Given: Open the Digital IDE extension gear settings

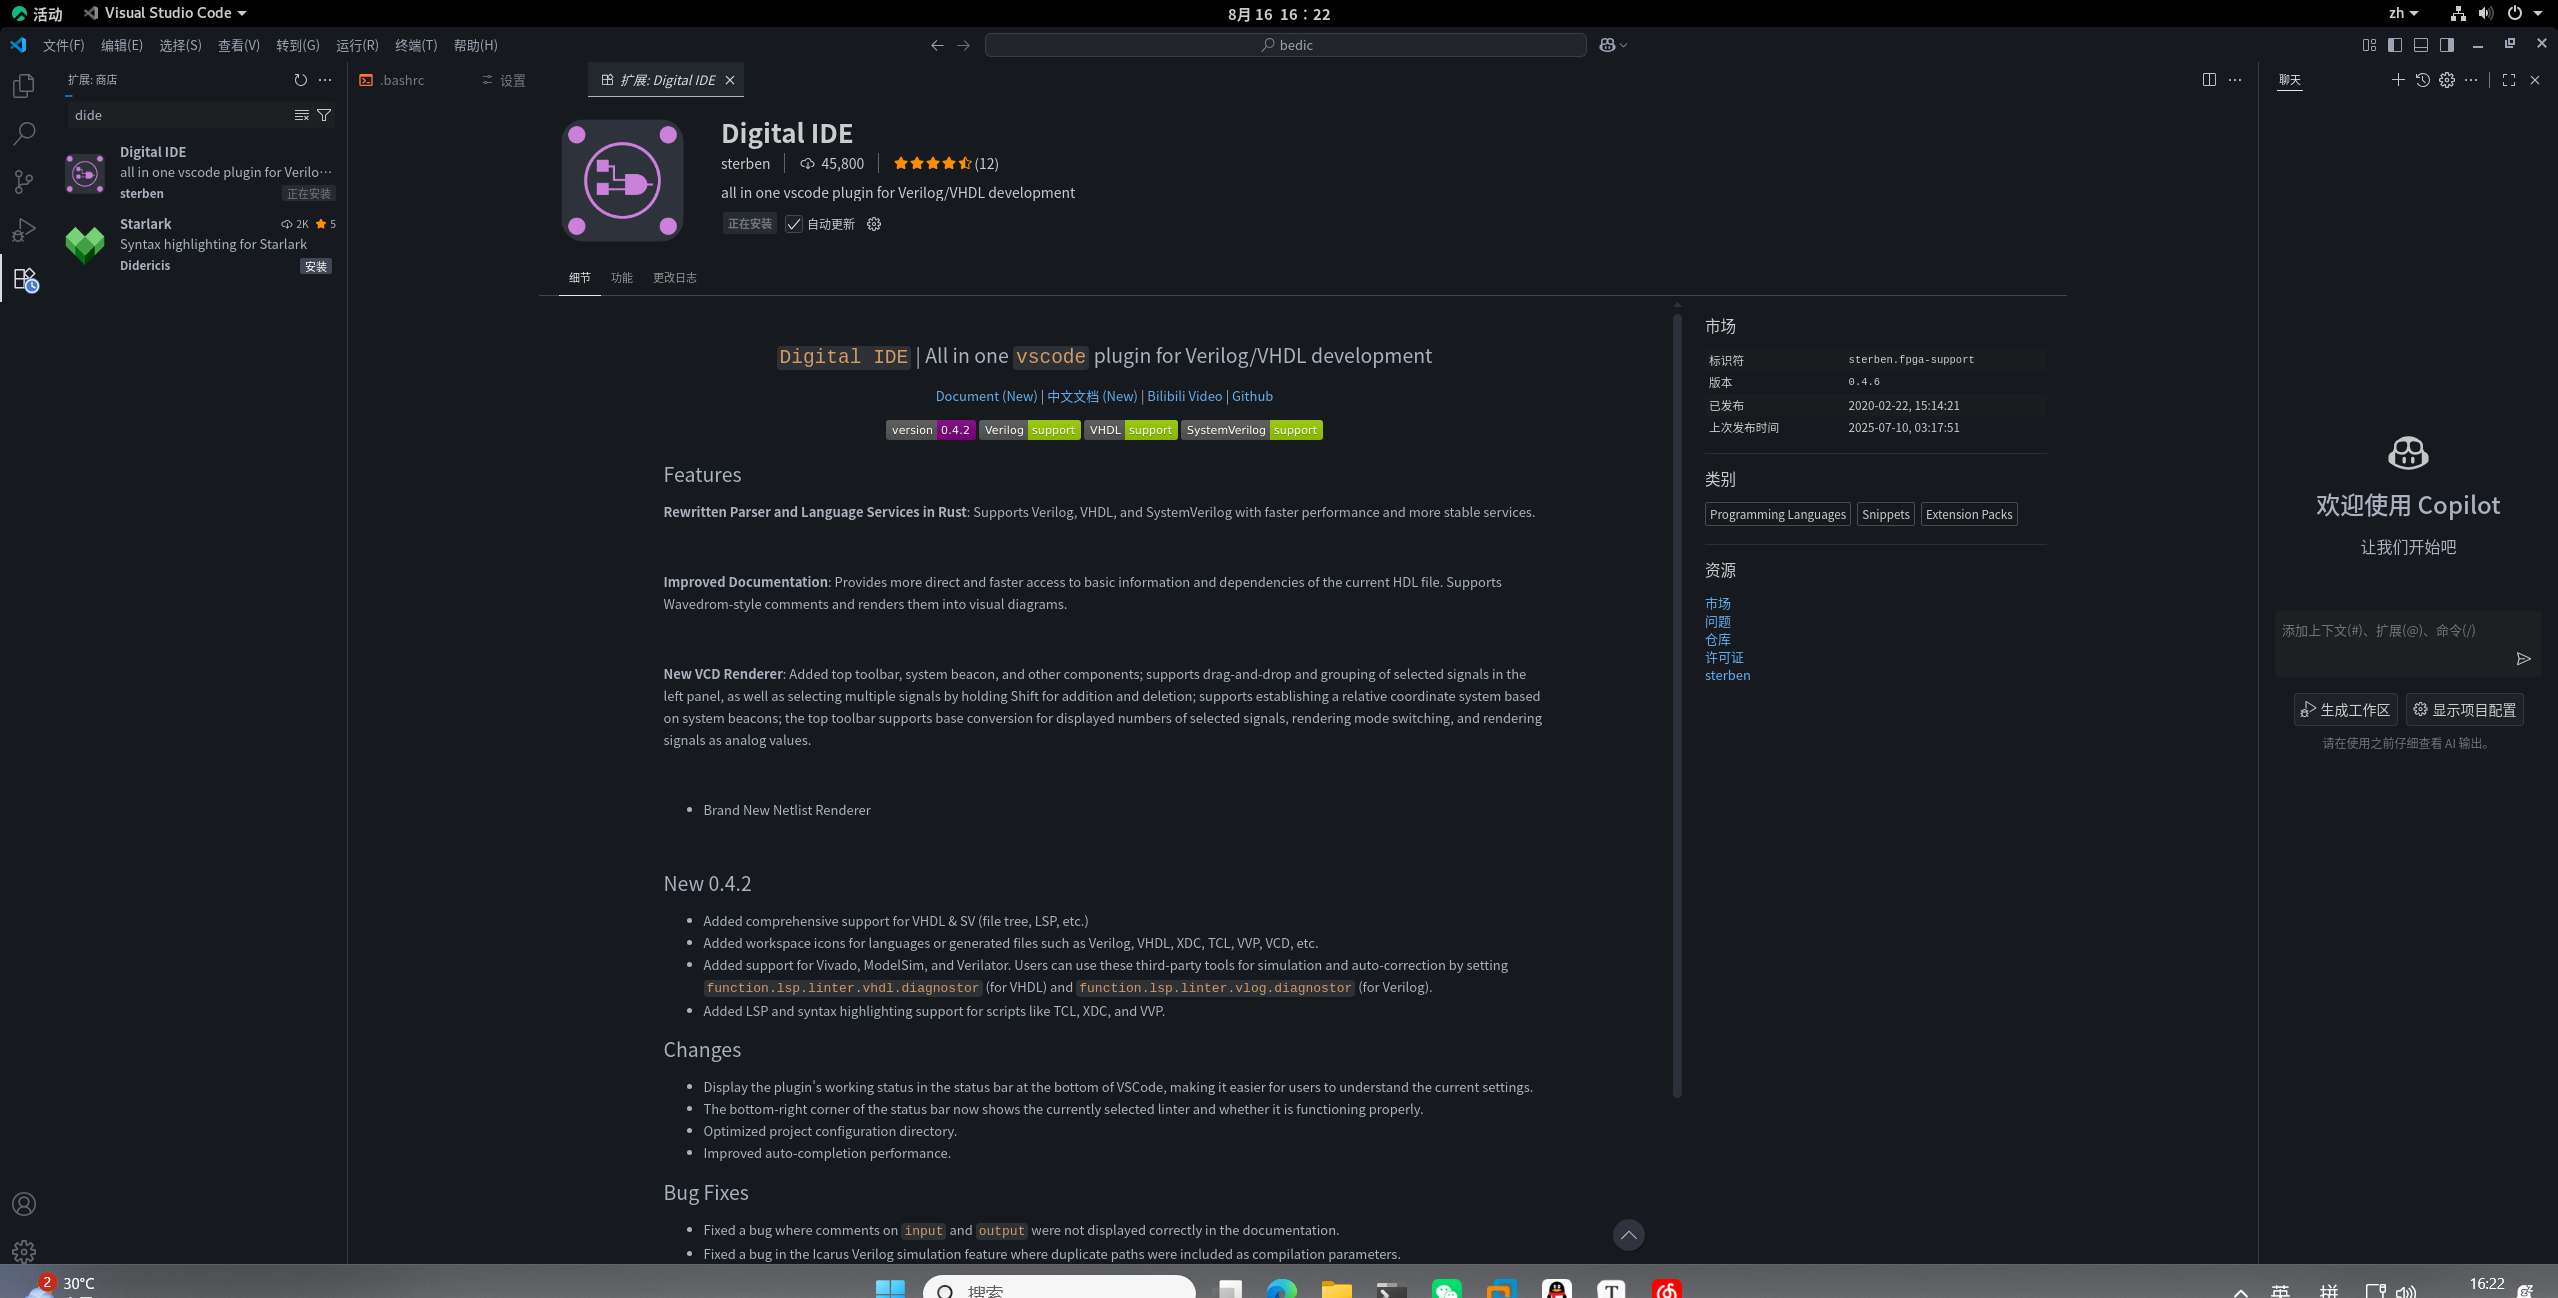Looking at the screenshot, I should (874, 224).
